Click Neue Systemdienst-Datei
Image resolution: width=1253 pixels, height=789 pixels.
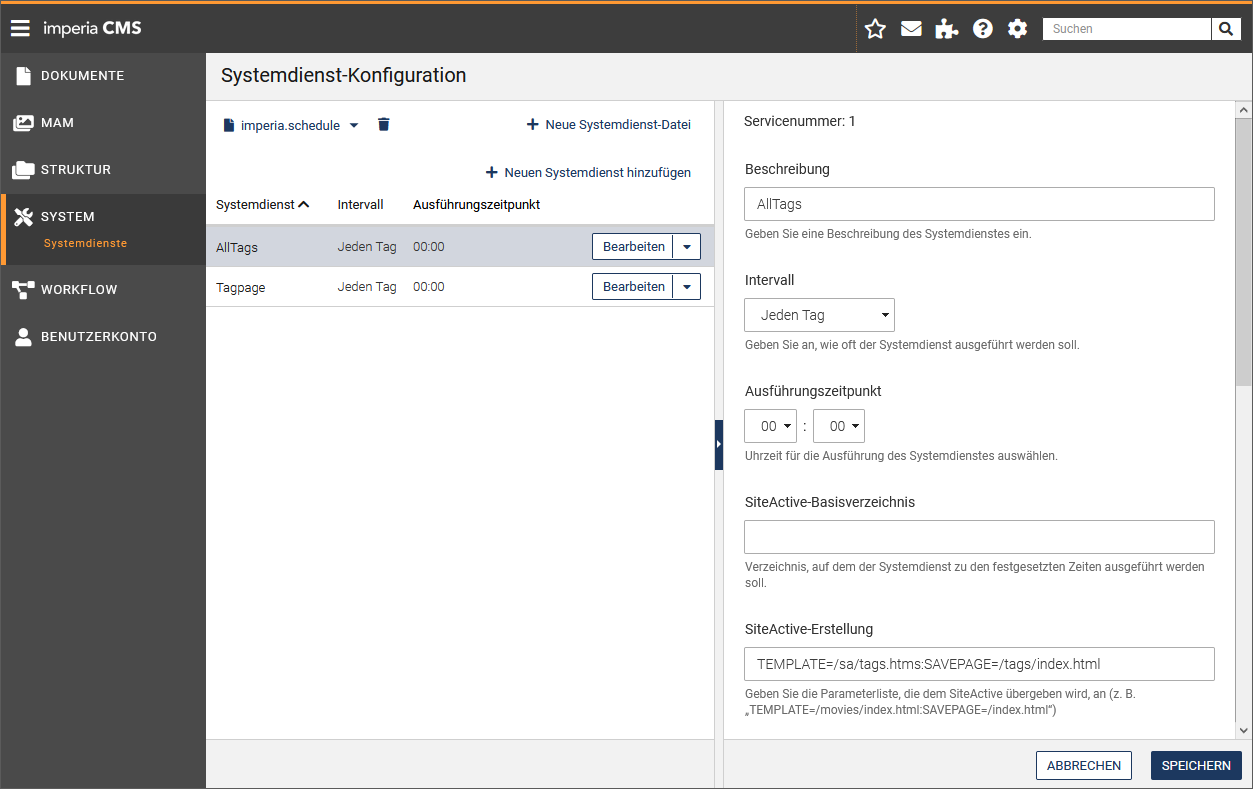coord(608,125)
